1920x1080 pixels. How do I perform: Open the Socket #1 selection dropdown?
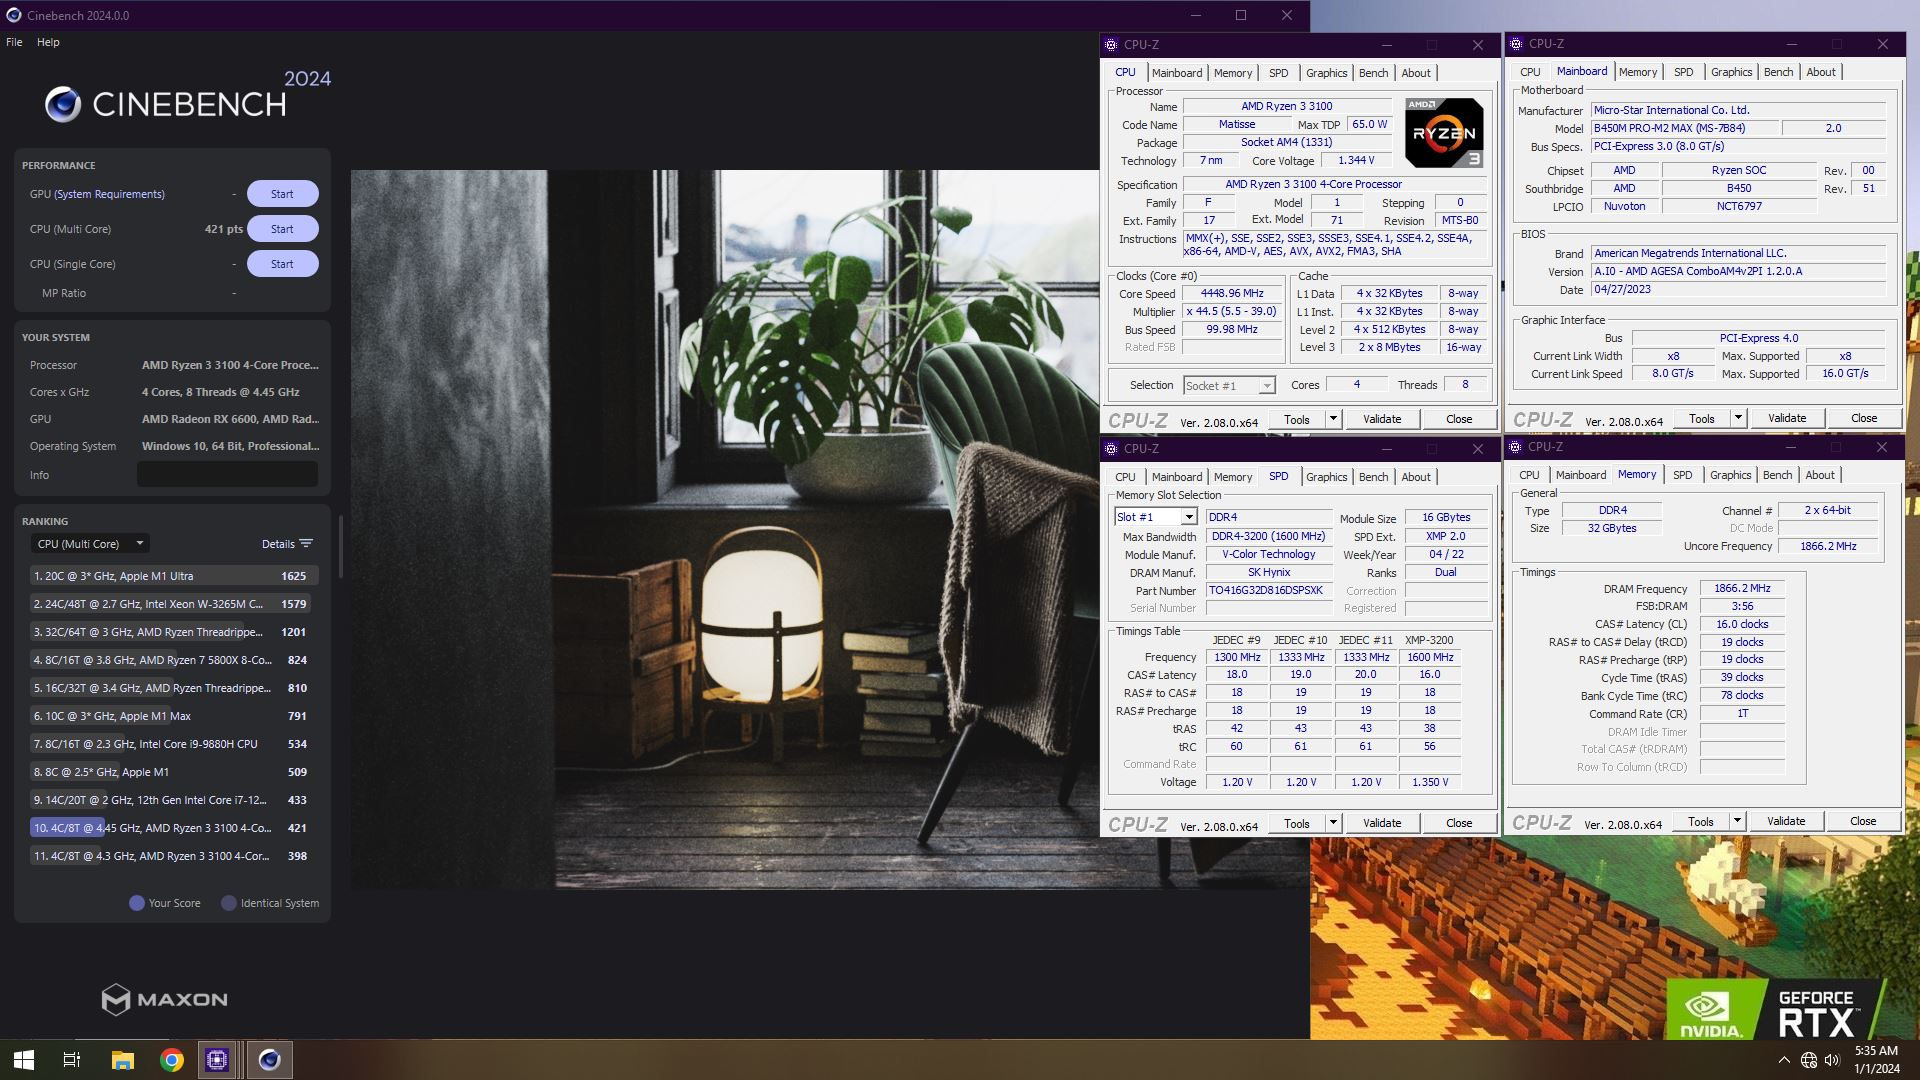point(1229,386)
